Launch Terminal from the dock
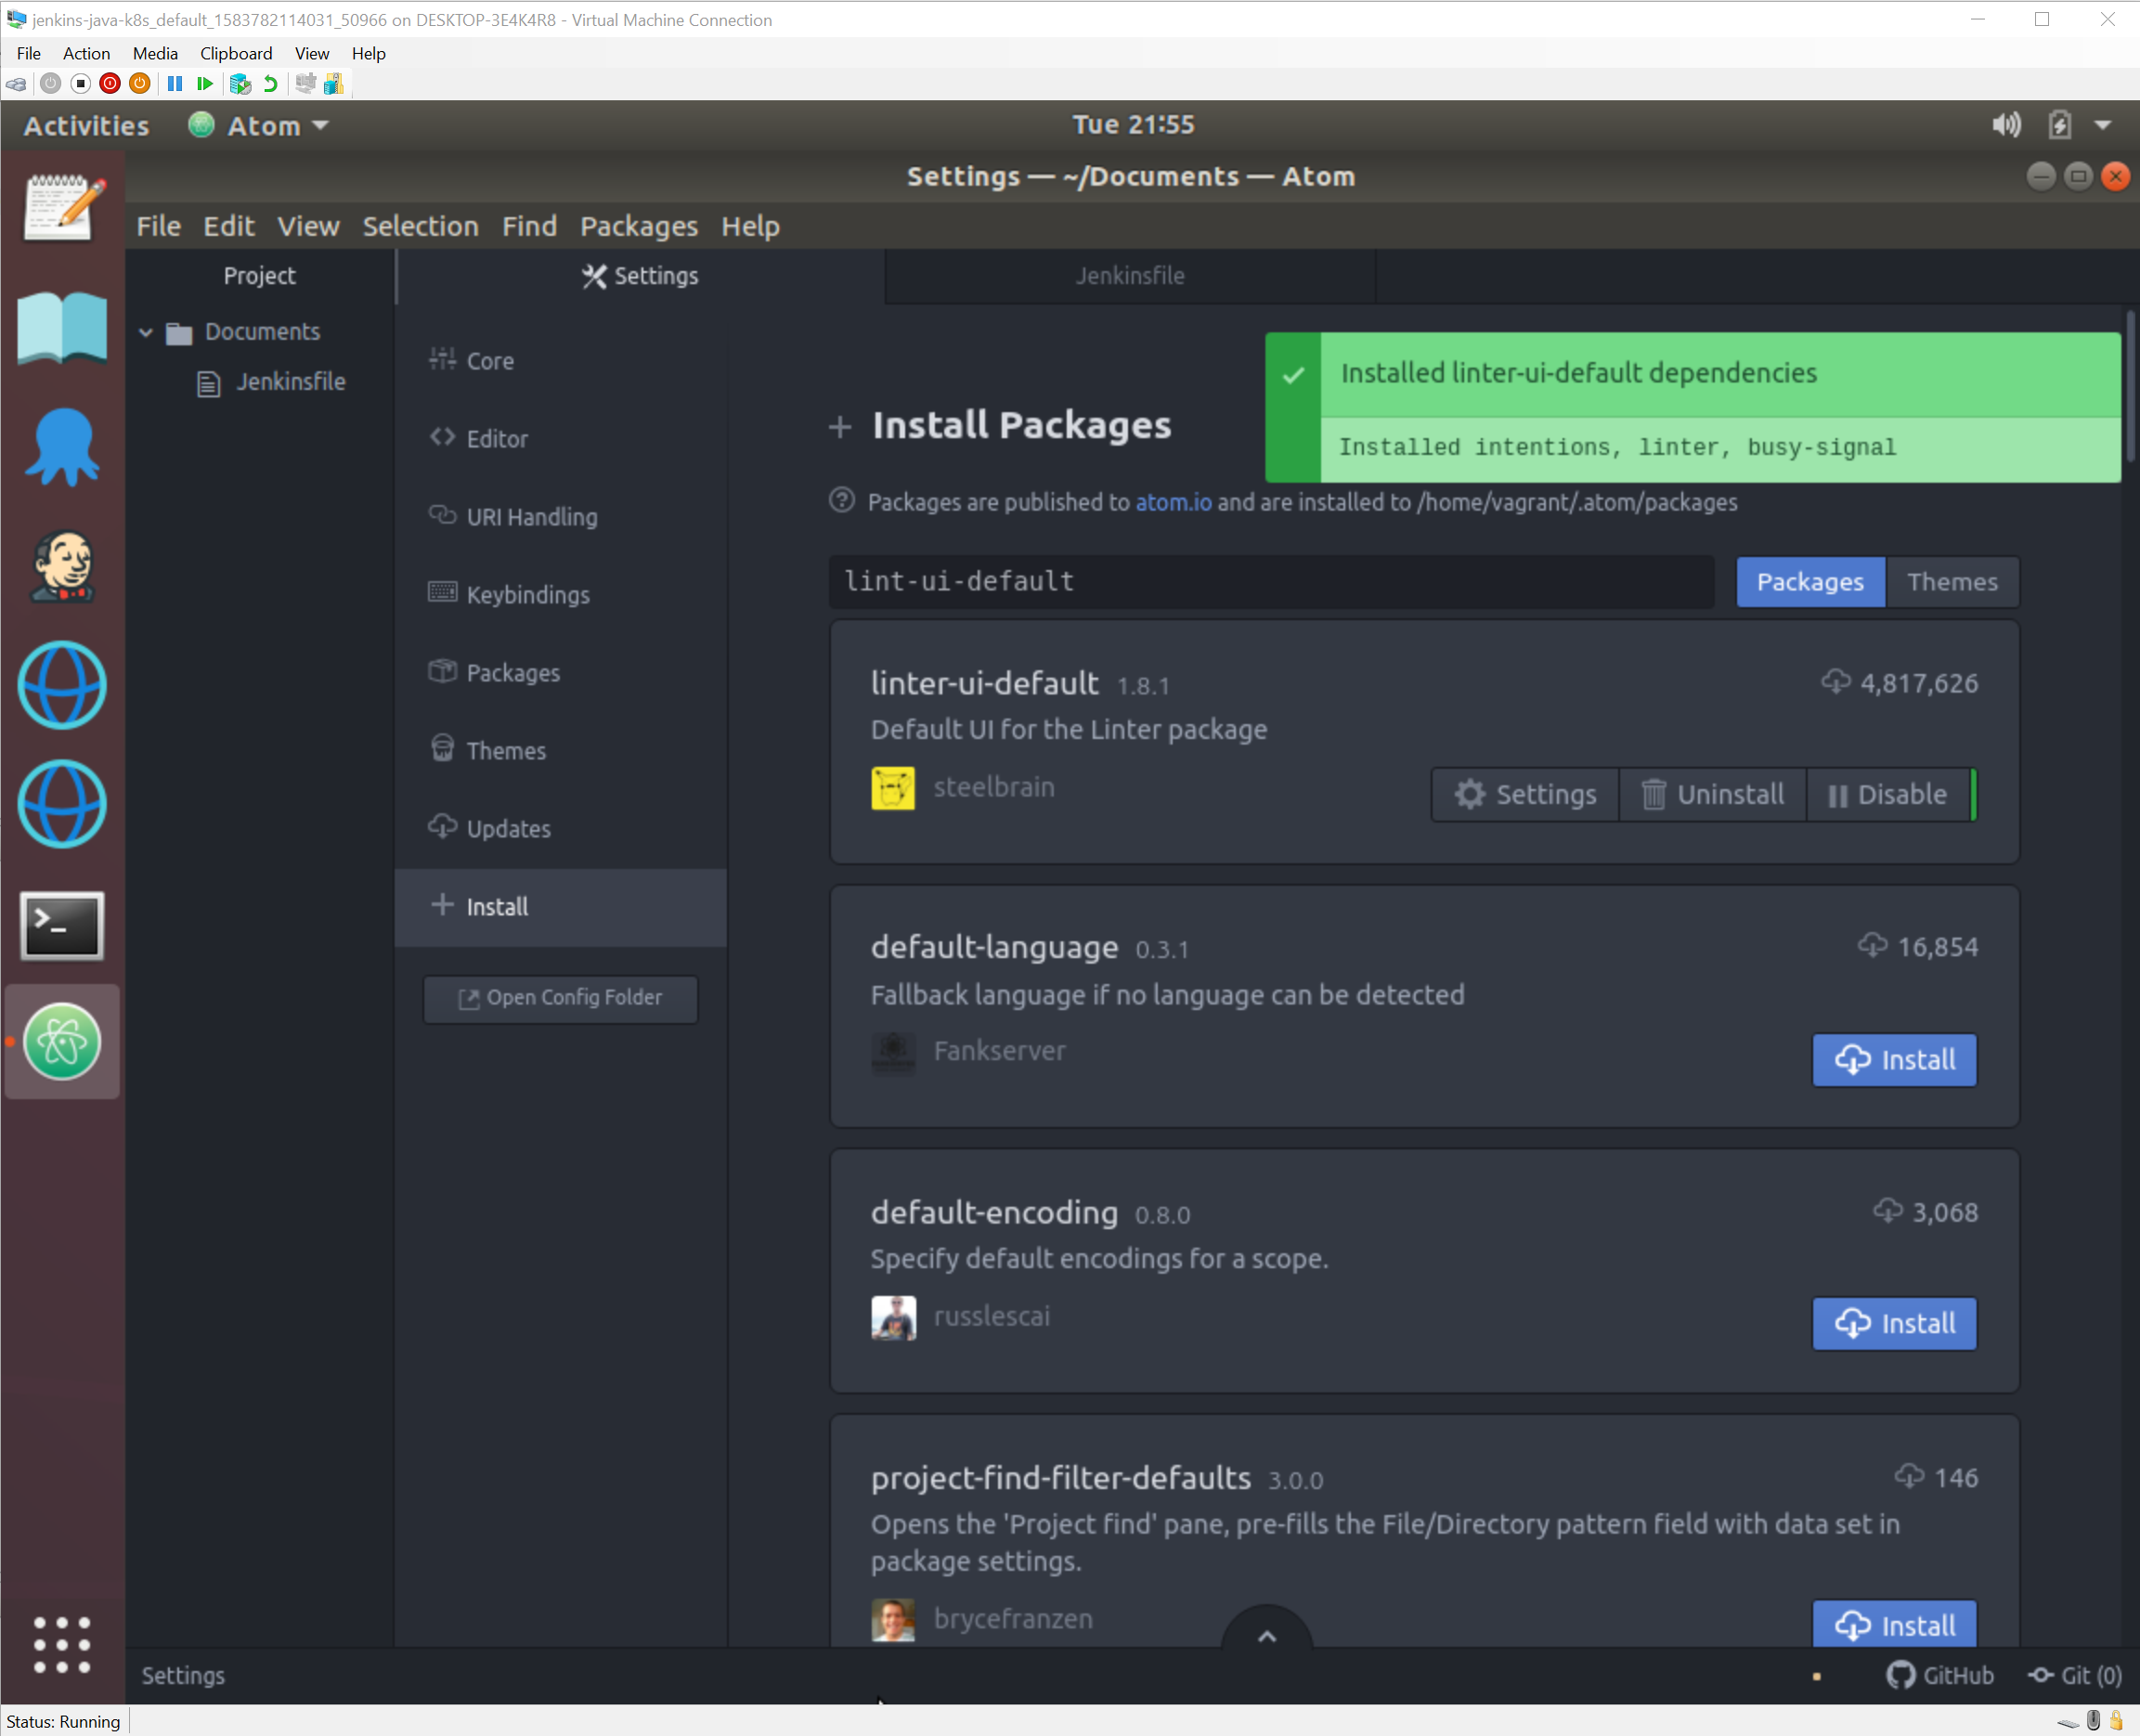The height and width of the screenshot is (1736, 2140). [62, 925]
